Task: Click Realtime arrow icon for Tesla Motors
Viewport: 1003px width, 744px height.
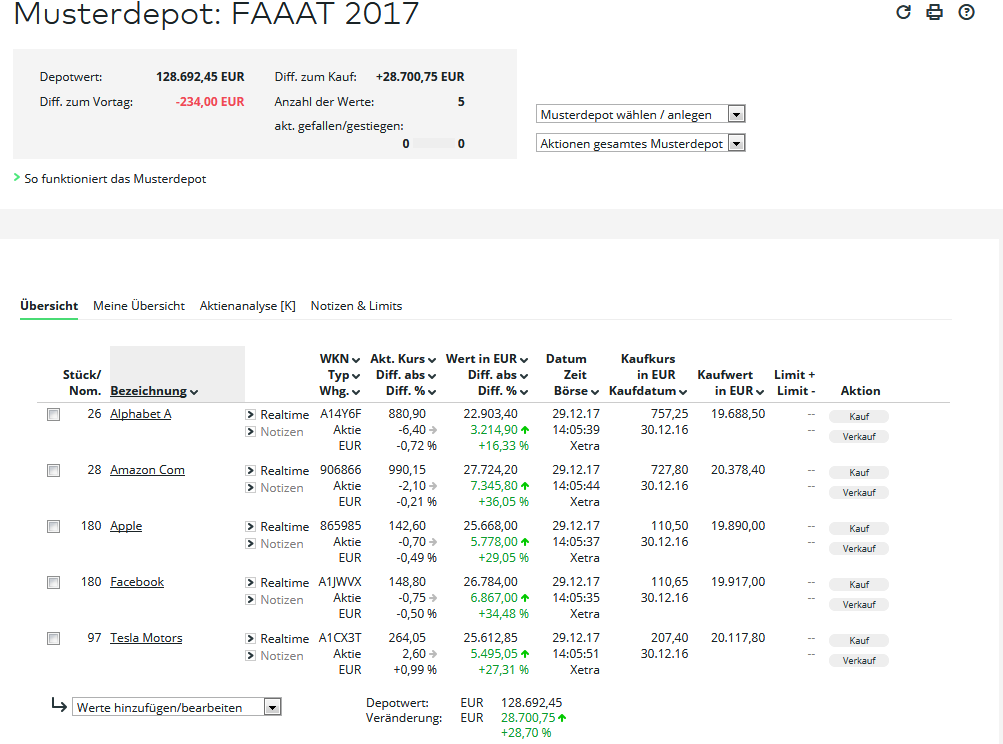Action: (251, 638)
